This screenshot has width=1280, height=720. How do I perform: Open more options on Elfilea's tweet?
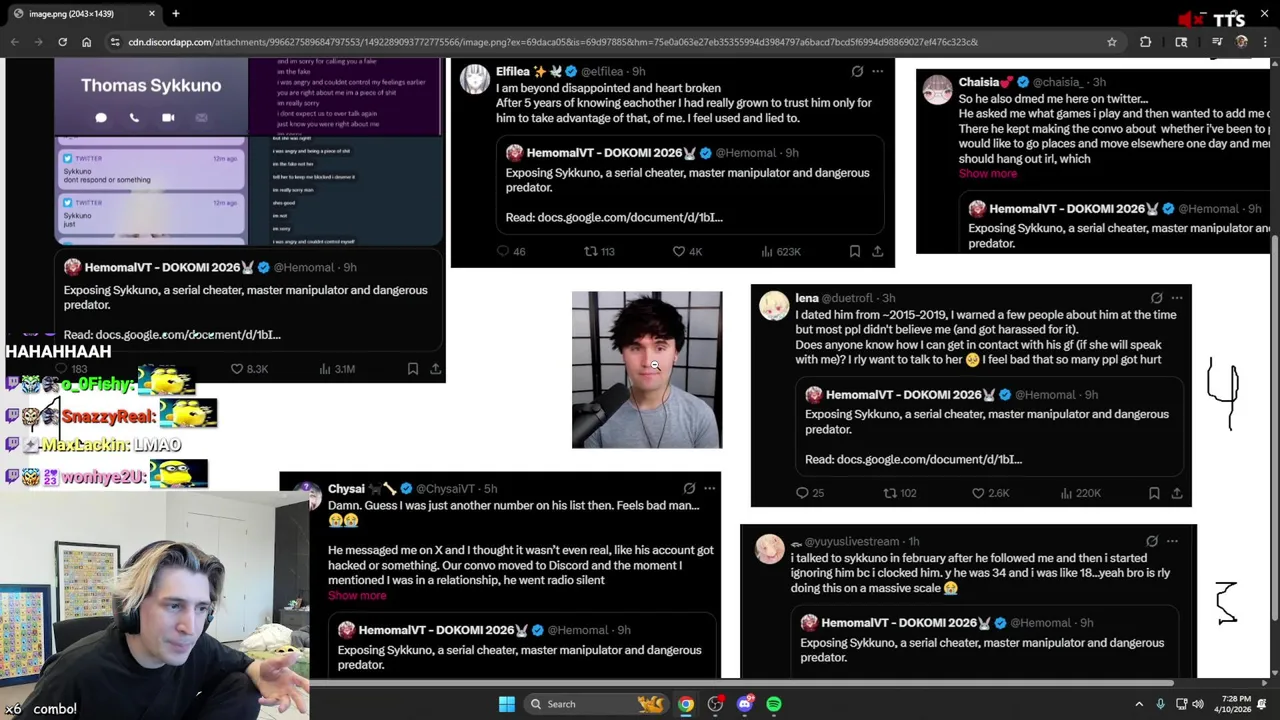[877, 71]
